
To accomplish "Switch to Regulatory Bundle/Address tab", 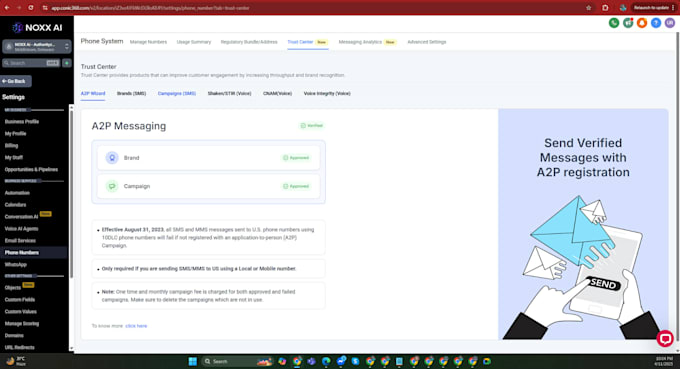I will (249, 42).
